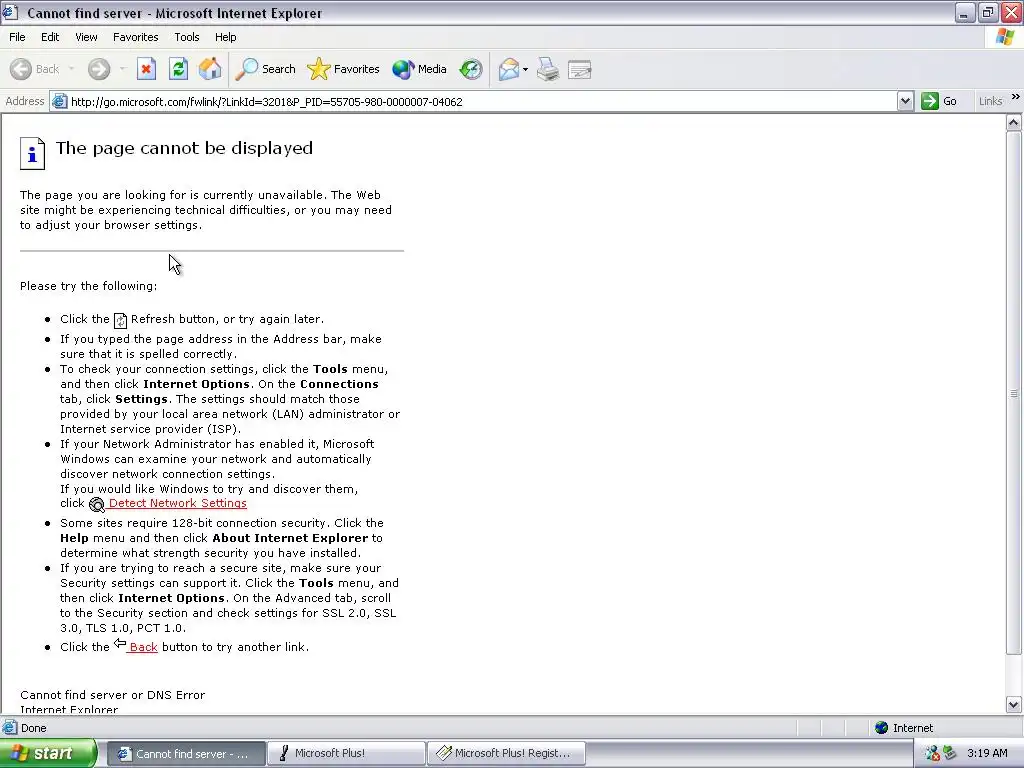
Task: Click the Forward navigation arrow icon
Action: click(x=99, y=69)
